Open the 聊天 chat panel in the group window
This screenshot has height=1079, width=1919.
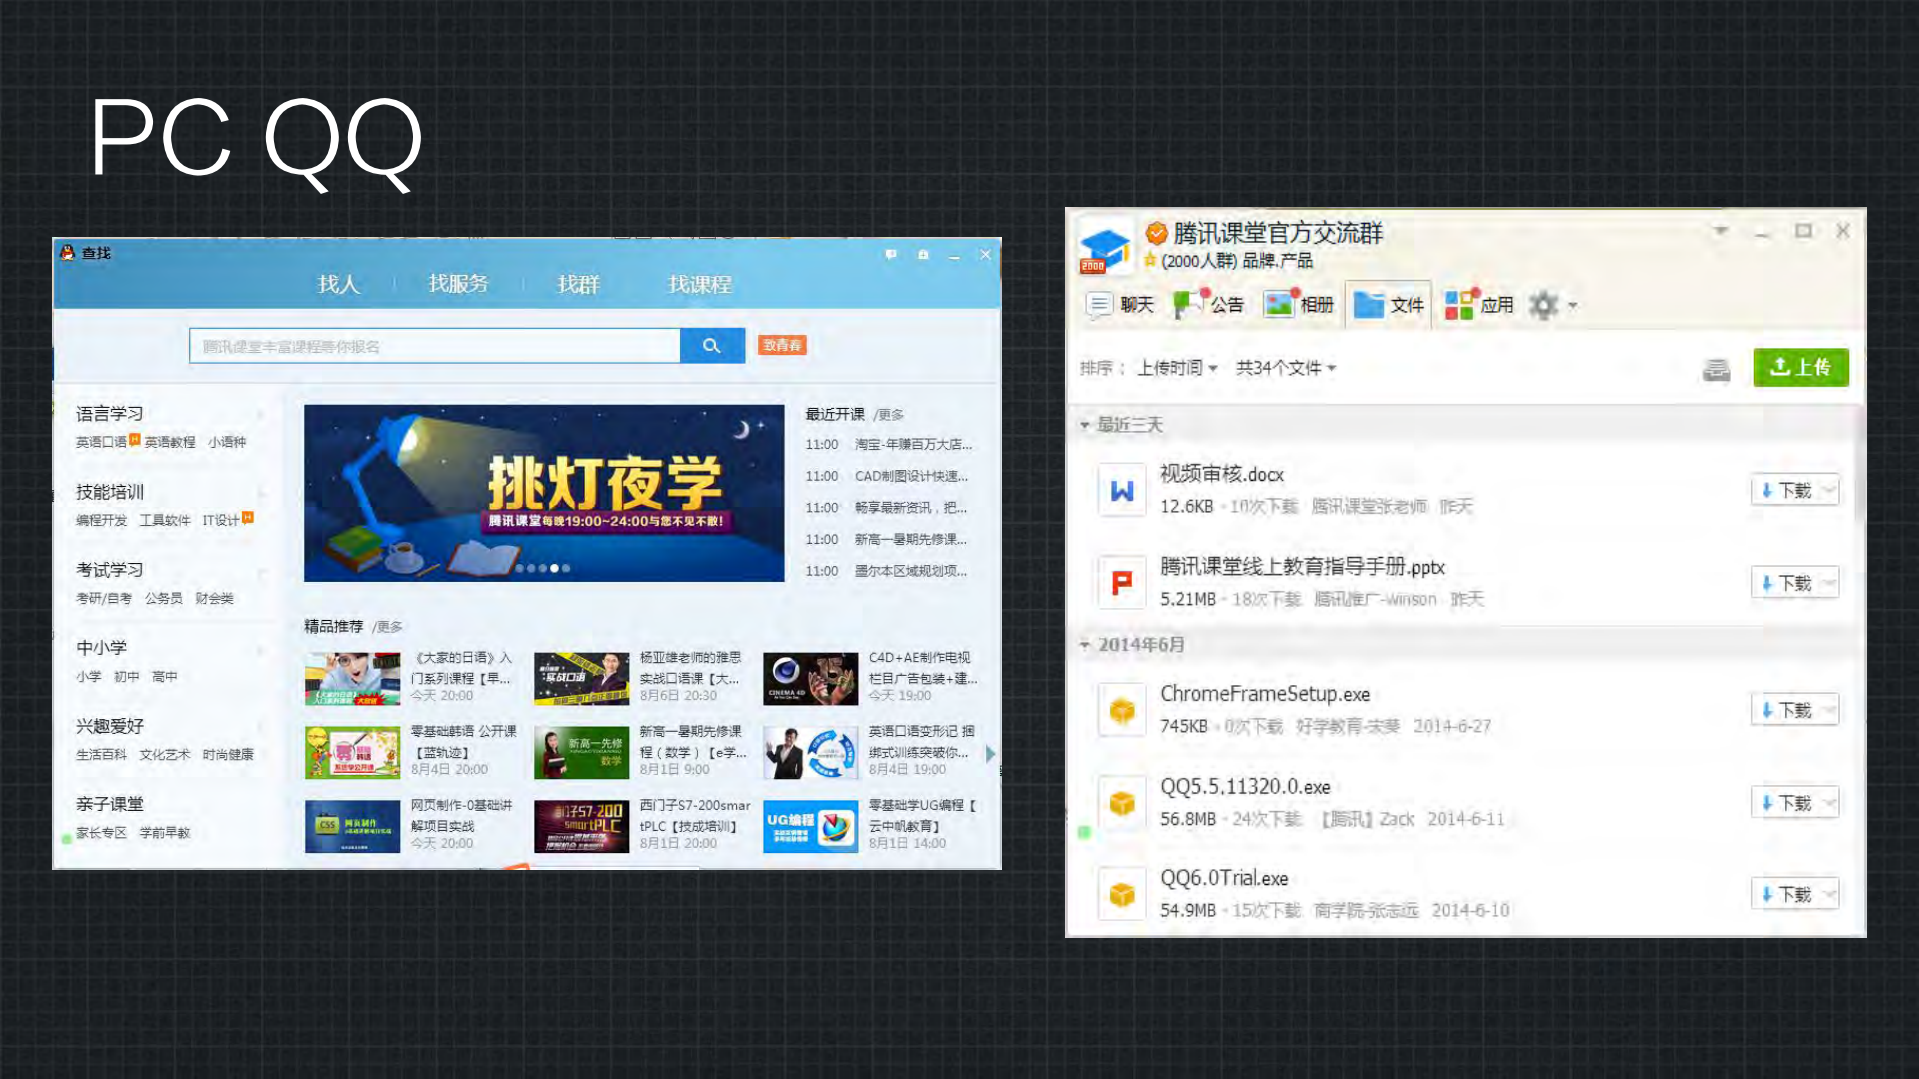(x=1117, y=305)
